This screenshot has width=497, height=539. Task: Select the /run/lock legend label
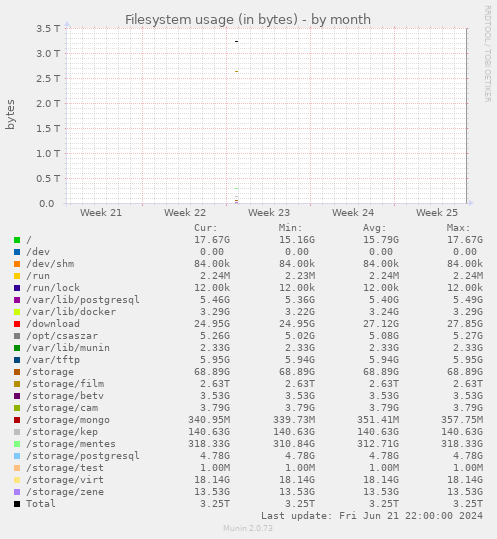point(53,288)
